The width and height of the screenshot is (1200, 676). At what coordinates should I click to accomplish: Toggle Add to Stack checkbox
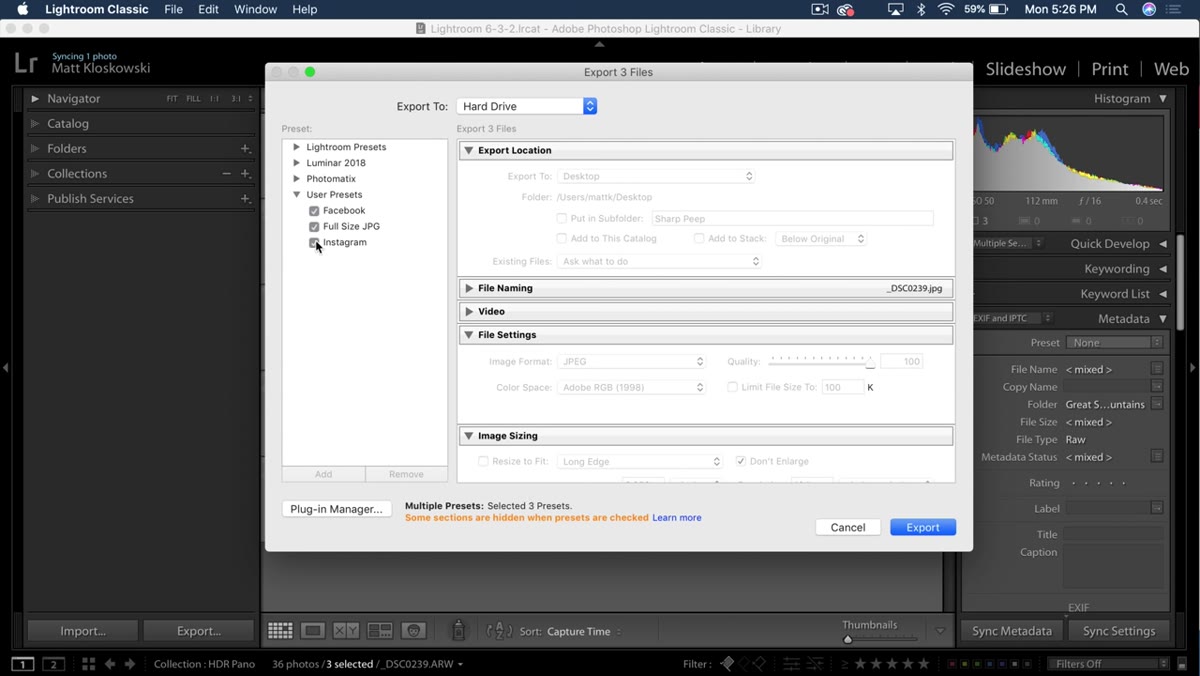coord(699,239)
